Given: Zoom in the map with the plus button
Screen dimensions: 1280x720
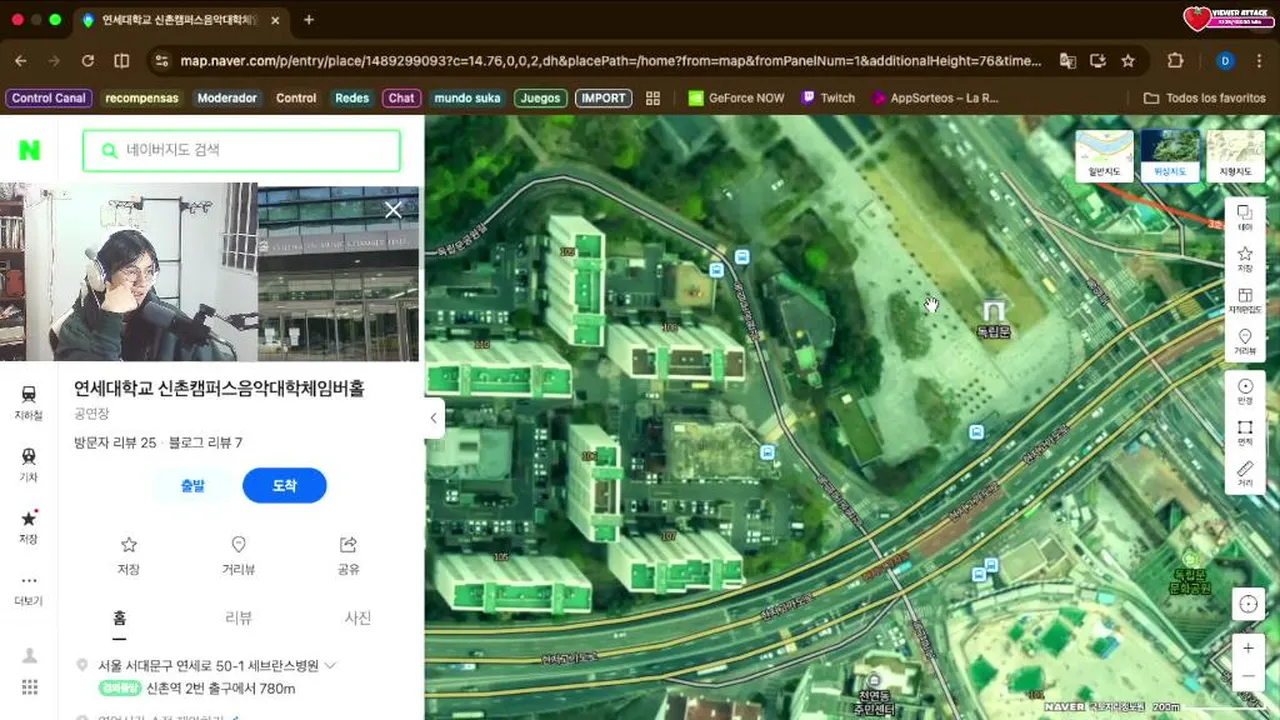Looking at the screenshot, I should pos(1248,648).
